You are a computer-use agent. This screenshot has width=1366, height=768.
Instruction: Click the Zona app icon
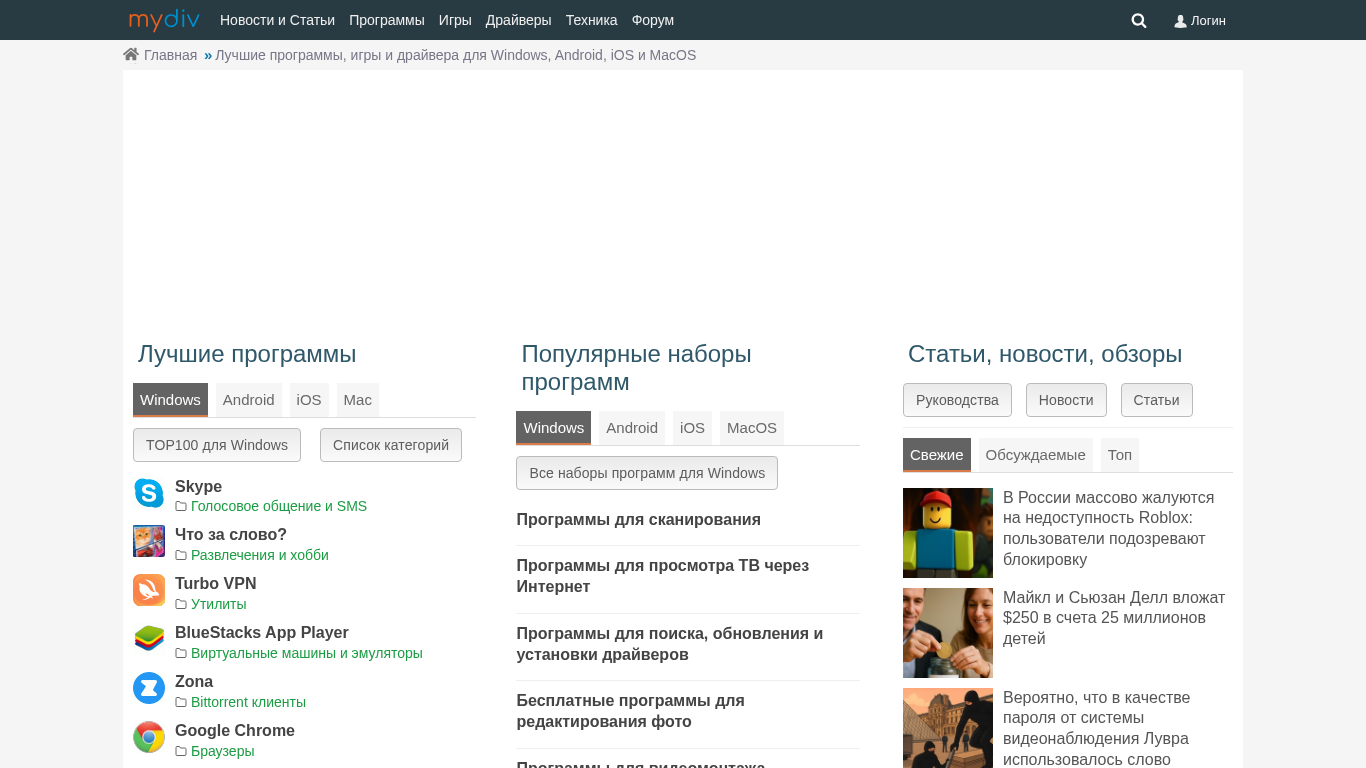[149, 688]
